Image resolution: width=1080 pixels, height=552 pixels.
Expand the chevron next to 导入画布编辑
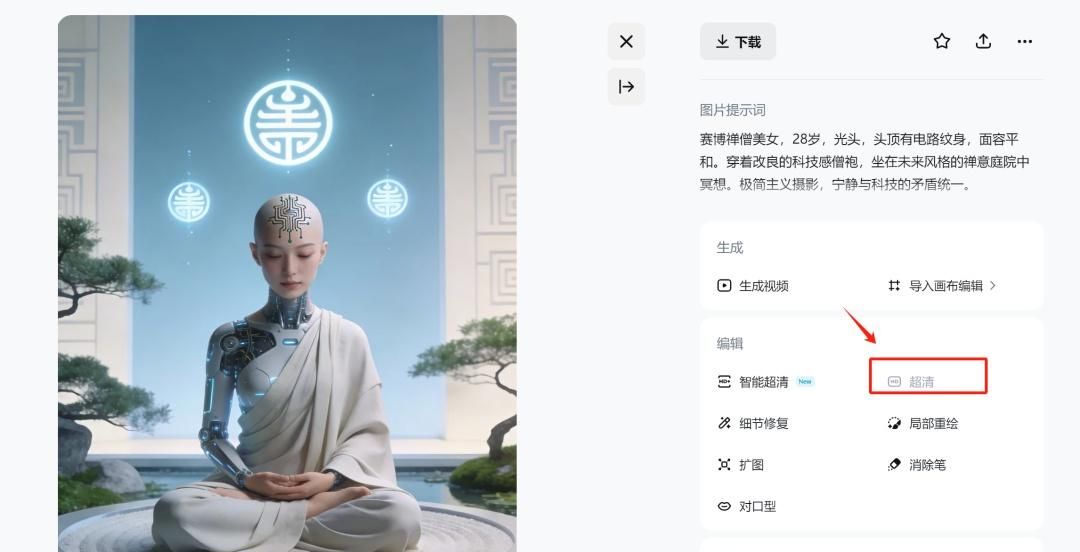point(993,285)
